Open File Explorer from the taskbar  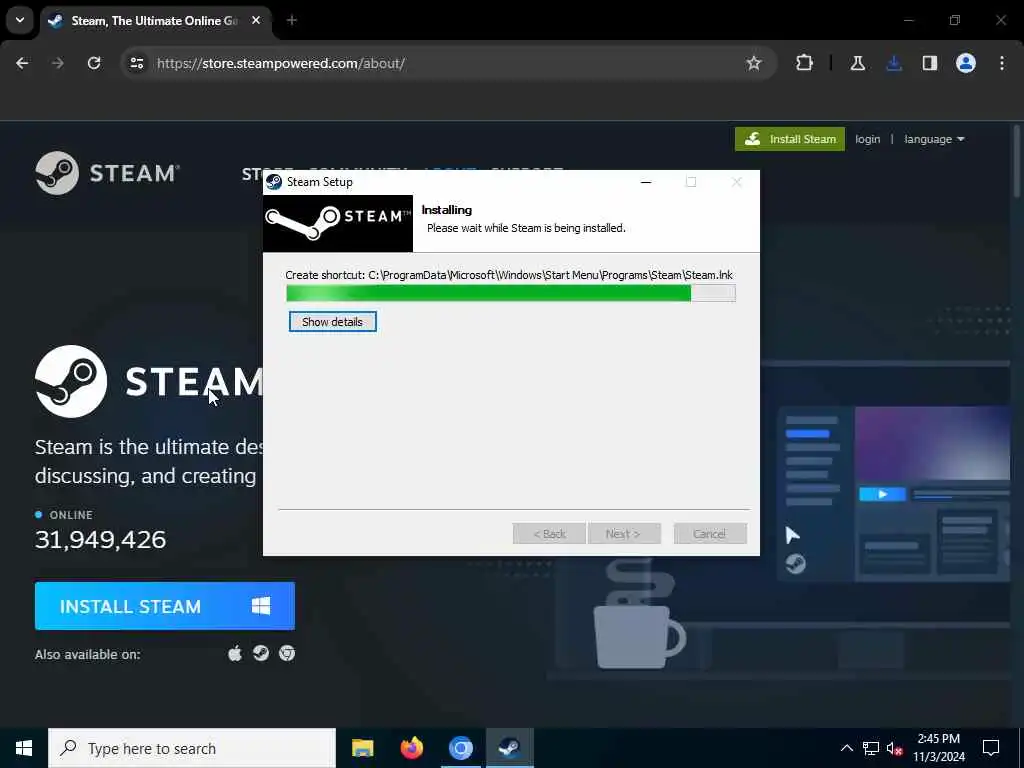[362, 748]
